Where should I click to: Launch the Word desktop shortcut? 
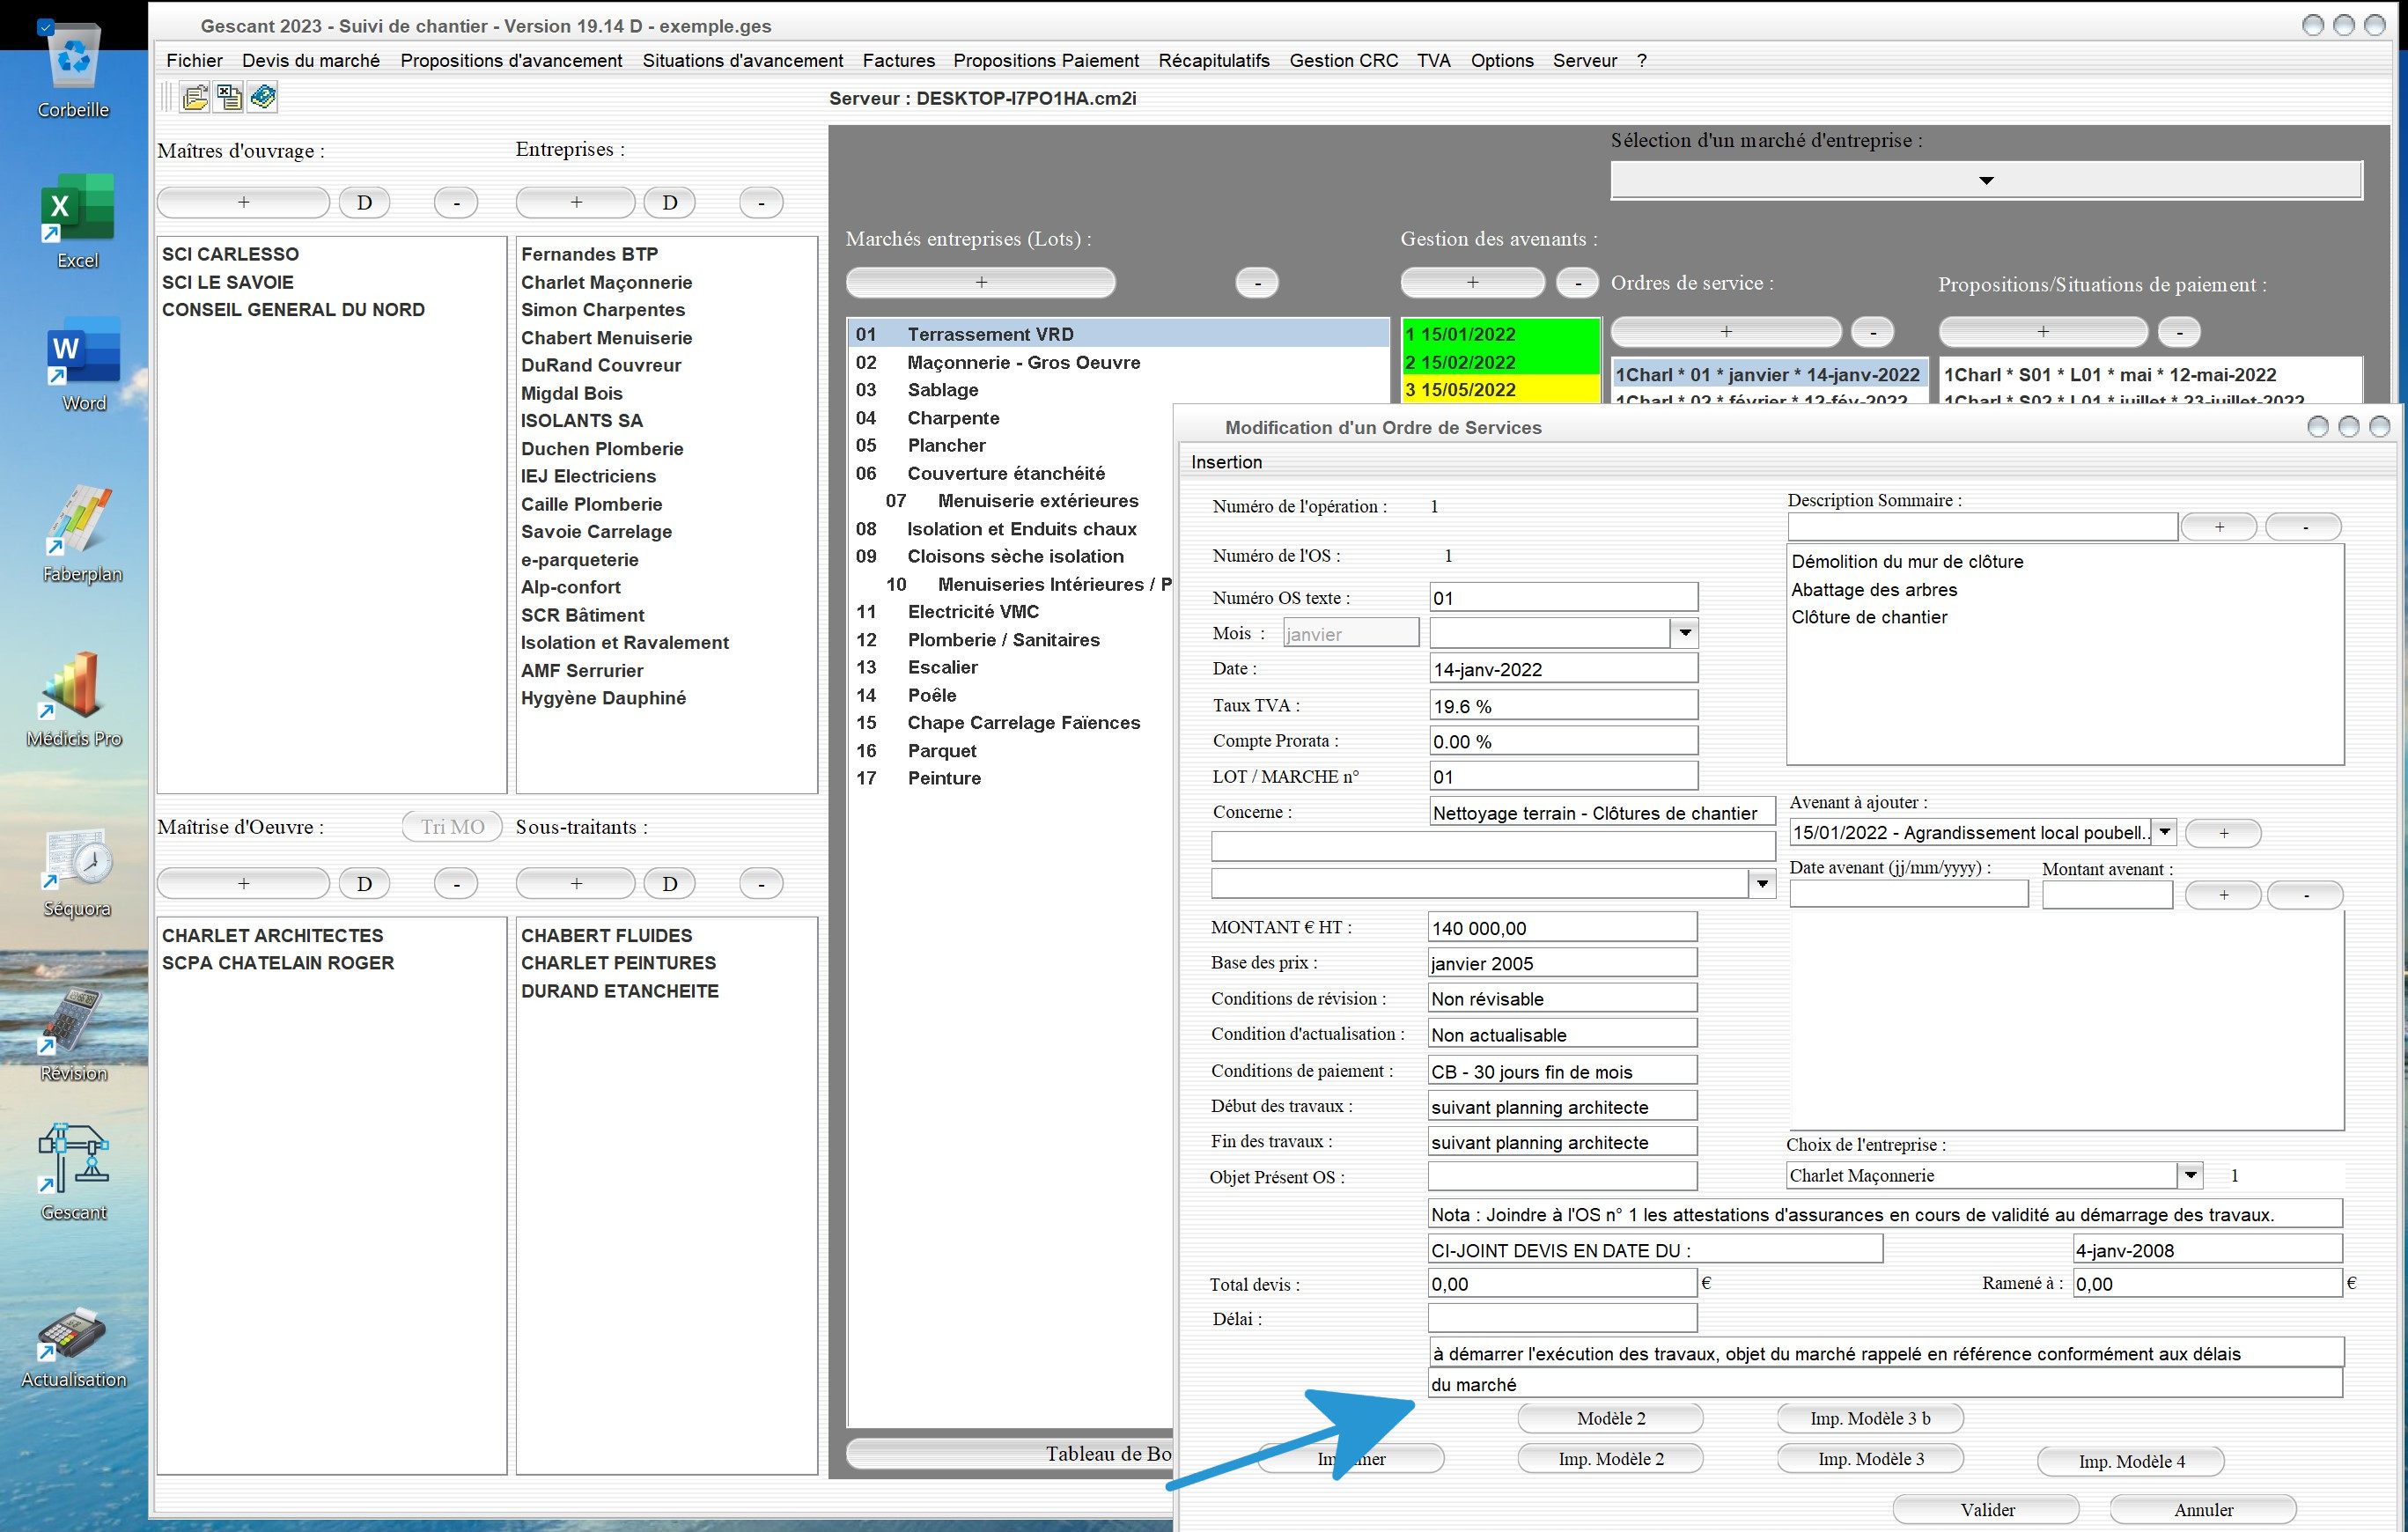pyautogui.click(x=84, y=364)
